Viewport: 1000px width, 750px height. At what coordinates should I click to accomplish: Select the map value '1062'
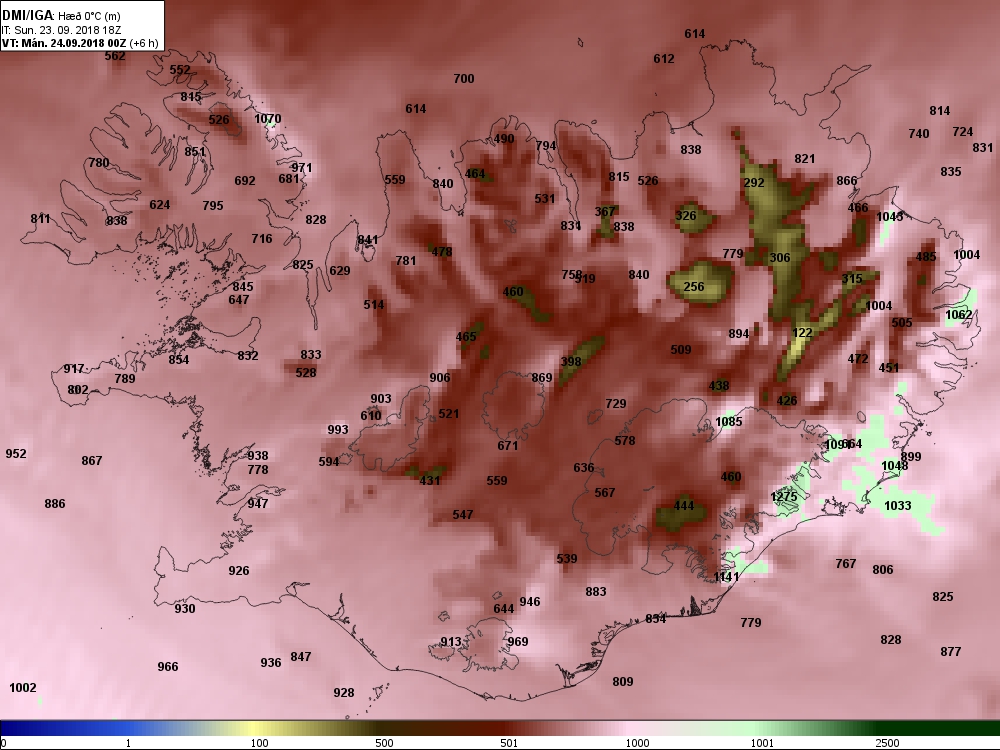[x=959, y=315]
